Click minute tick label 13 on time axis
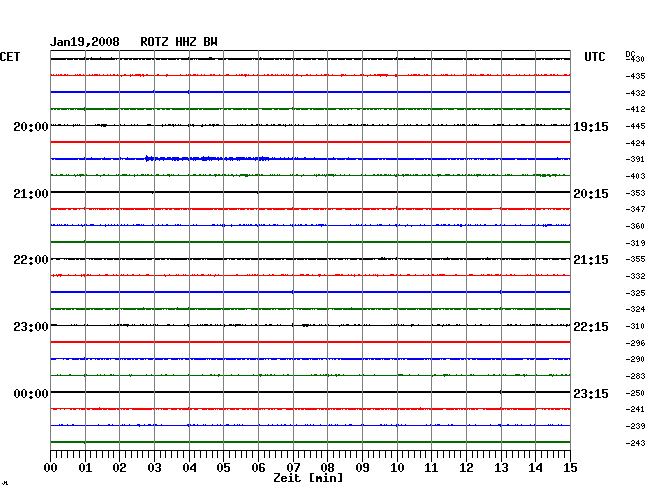The image size is (650, 494). click(x=501, y=468)
